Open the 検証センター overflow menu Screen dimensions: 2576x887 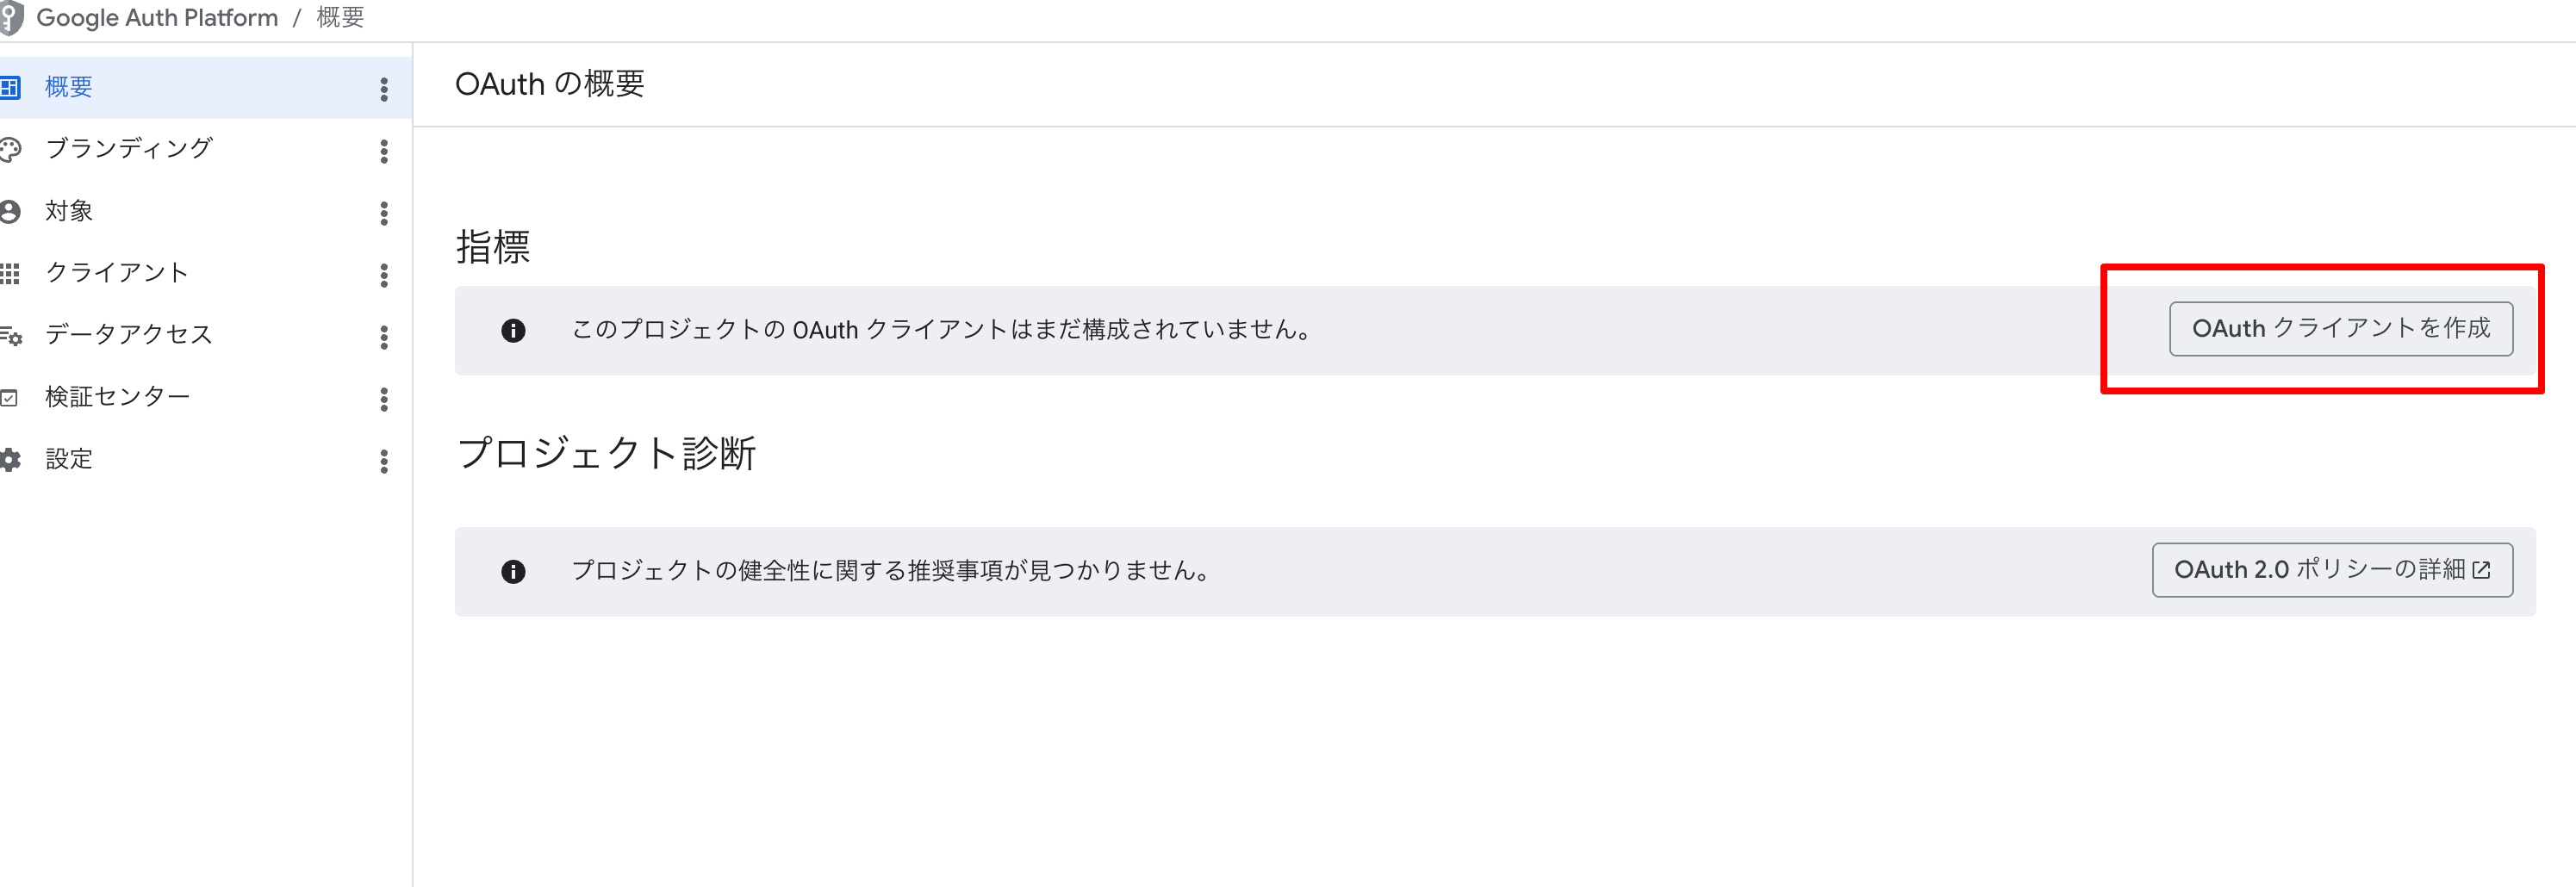coord(383,398)
